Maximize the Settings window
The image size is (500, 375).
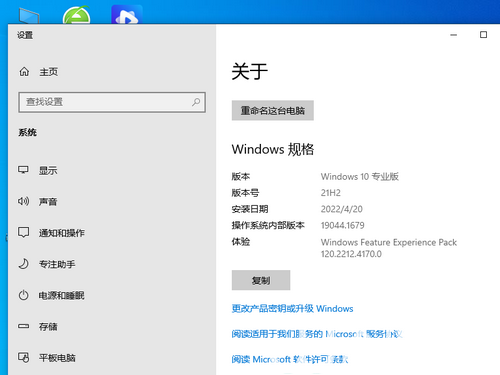tap(483, 35)
